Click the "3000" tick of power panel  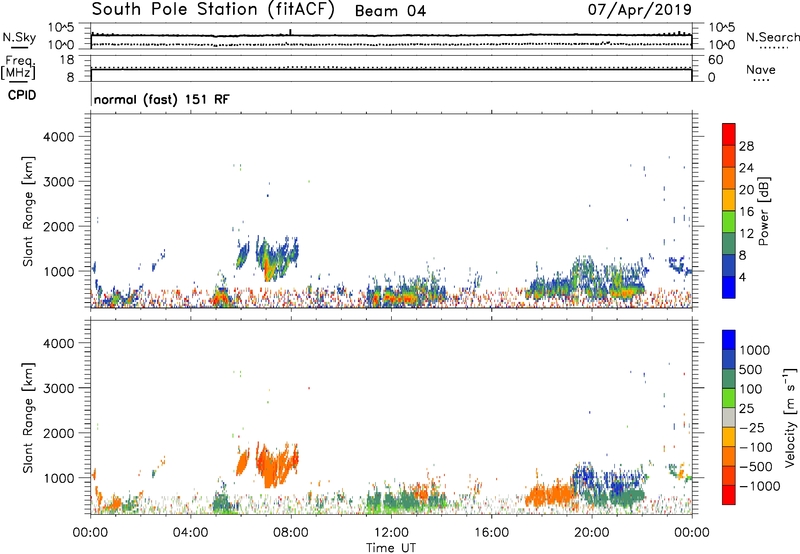click(58, 182)
